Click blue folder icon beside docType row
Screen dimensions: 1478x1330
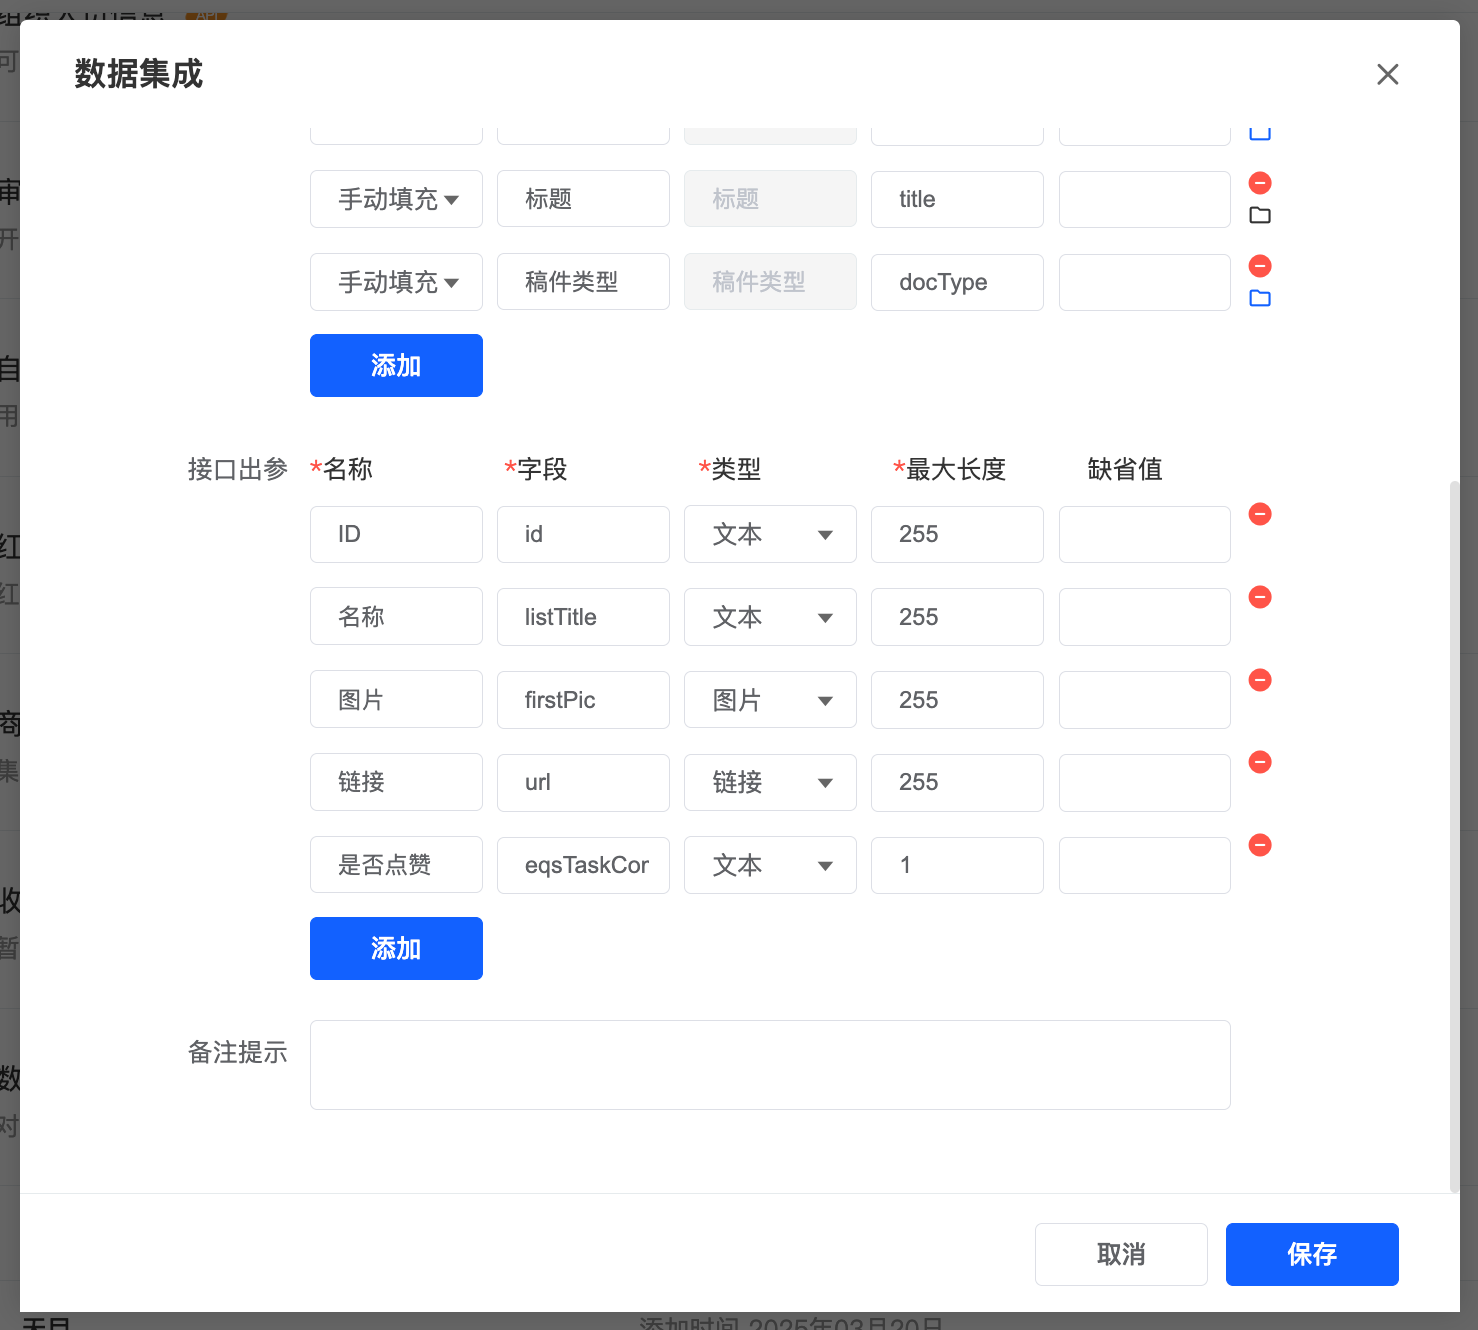(x=1260, y=298)
